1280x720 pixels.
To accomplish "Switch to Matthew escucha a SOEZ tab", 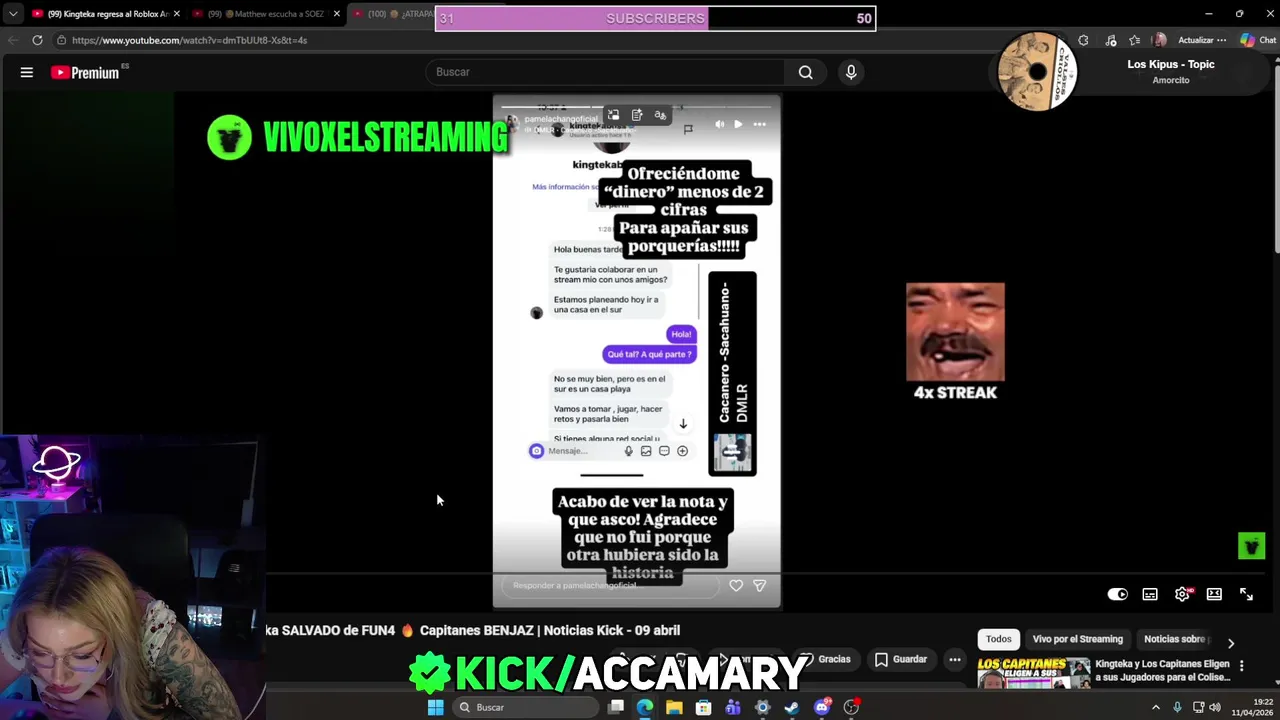I will (265, 14).
